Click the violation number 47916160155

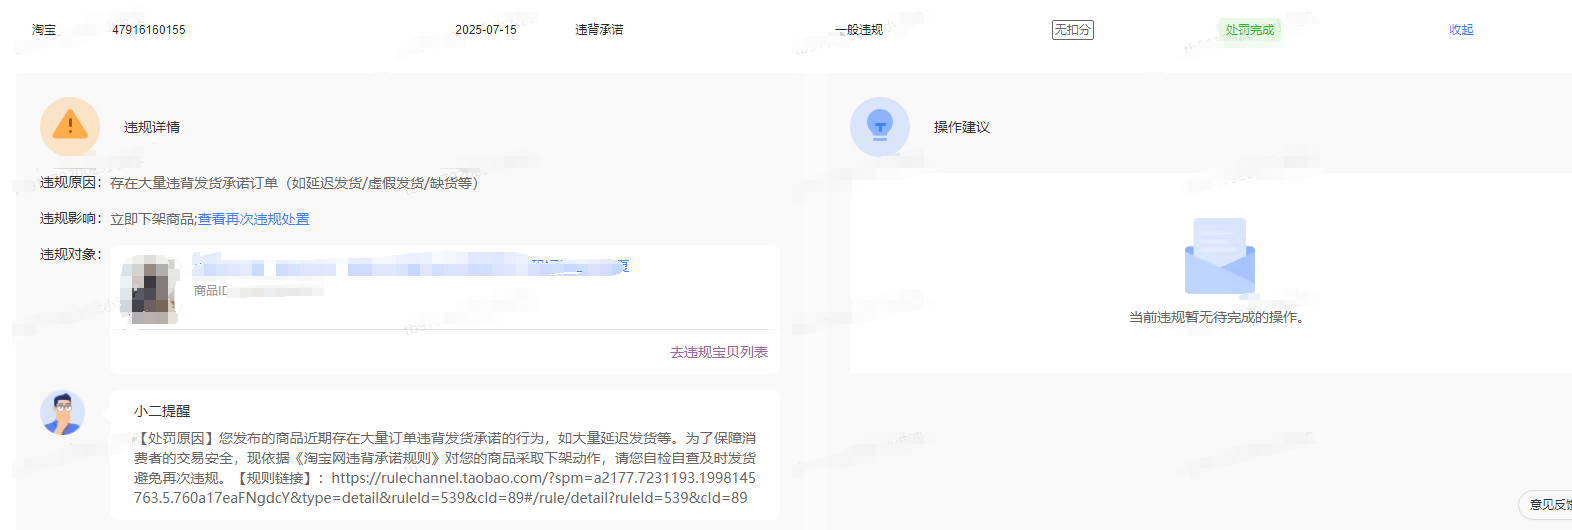tap(149, 30)
